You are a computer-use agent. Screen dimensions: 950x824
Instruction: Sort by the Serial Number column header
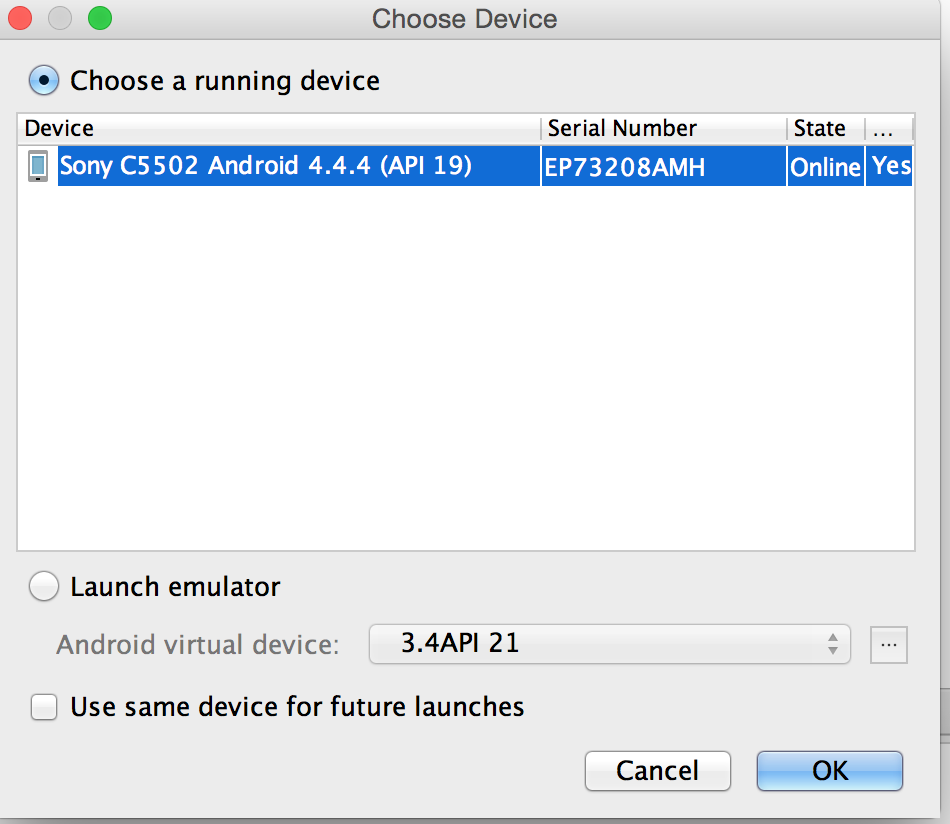663,128
